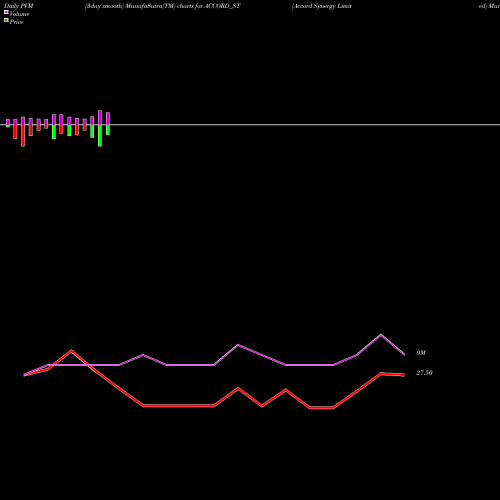Click the Volume legend color swatch
This screenshot has height=500, width=500.
pyautogui.click(x=6, y=12)
